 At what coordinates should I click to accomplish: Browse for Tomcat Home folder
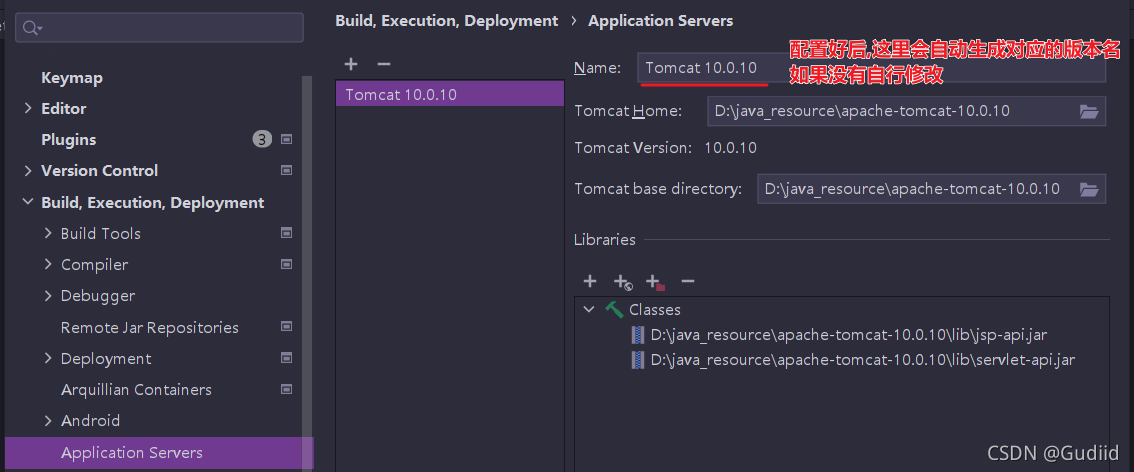pos(1088,111)
